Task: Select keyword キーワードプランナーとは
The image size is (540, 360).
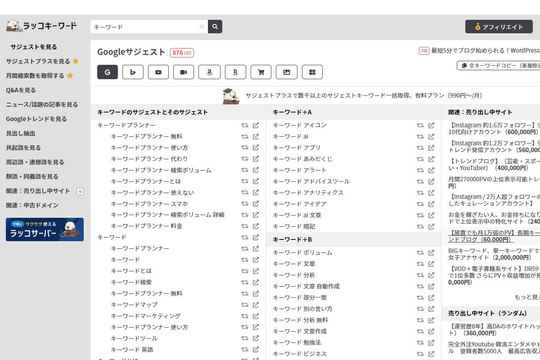Action: 146,181
